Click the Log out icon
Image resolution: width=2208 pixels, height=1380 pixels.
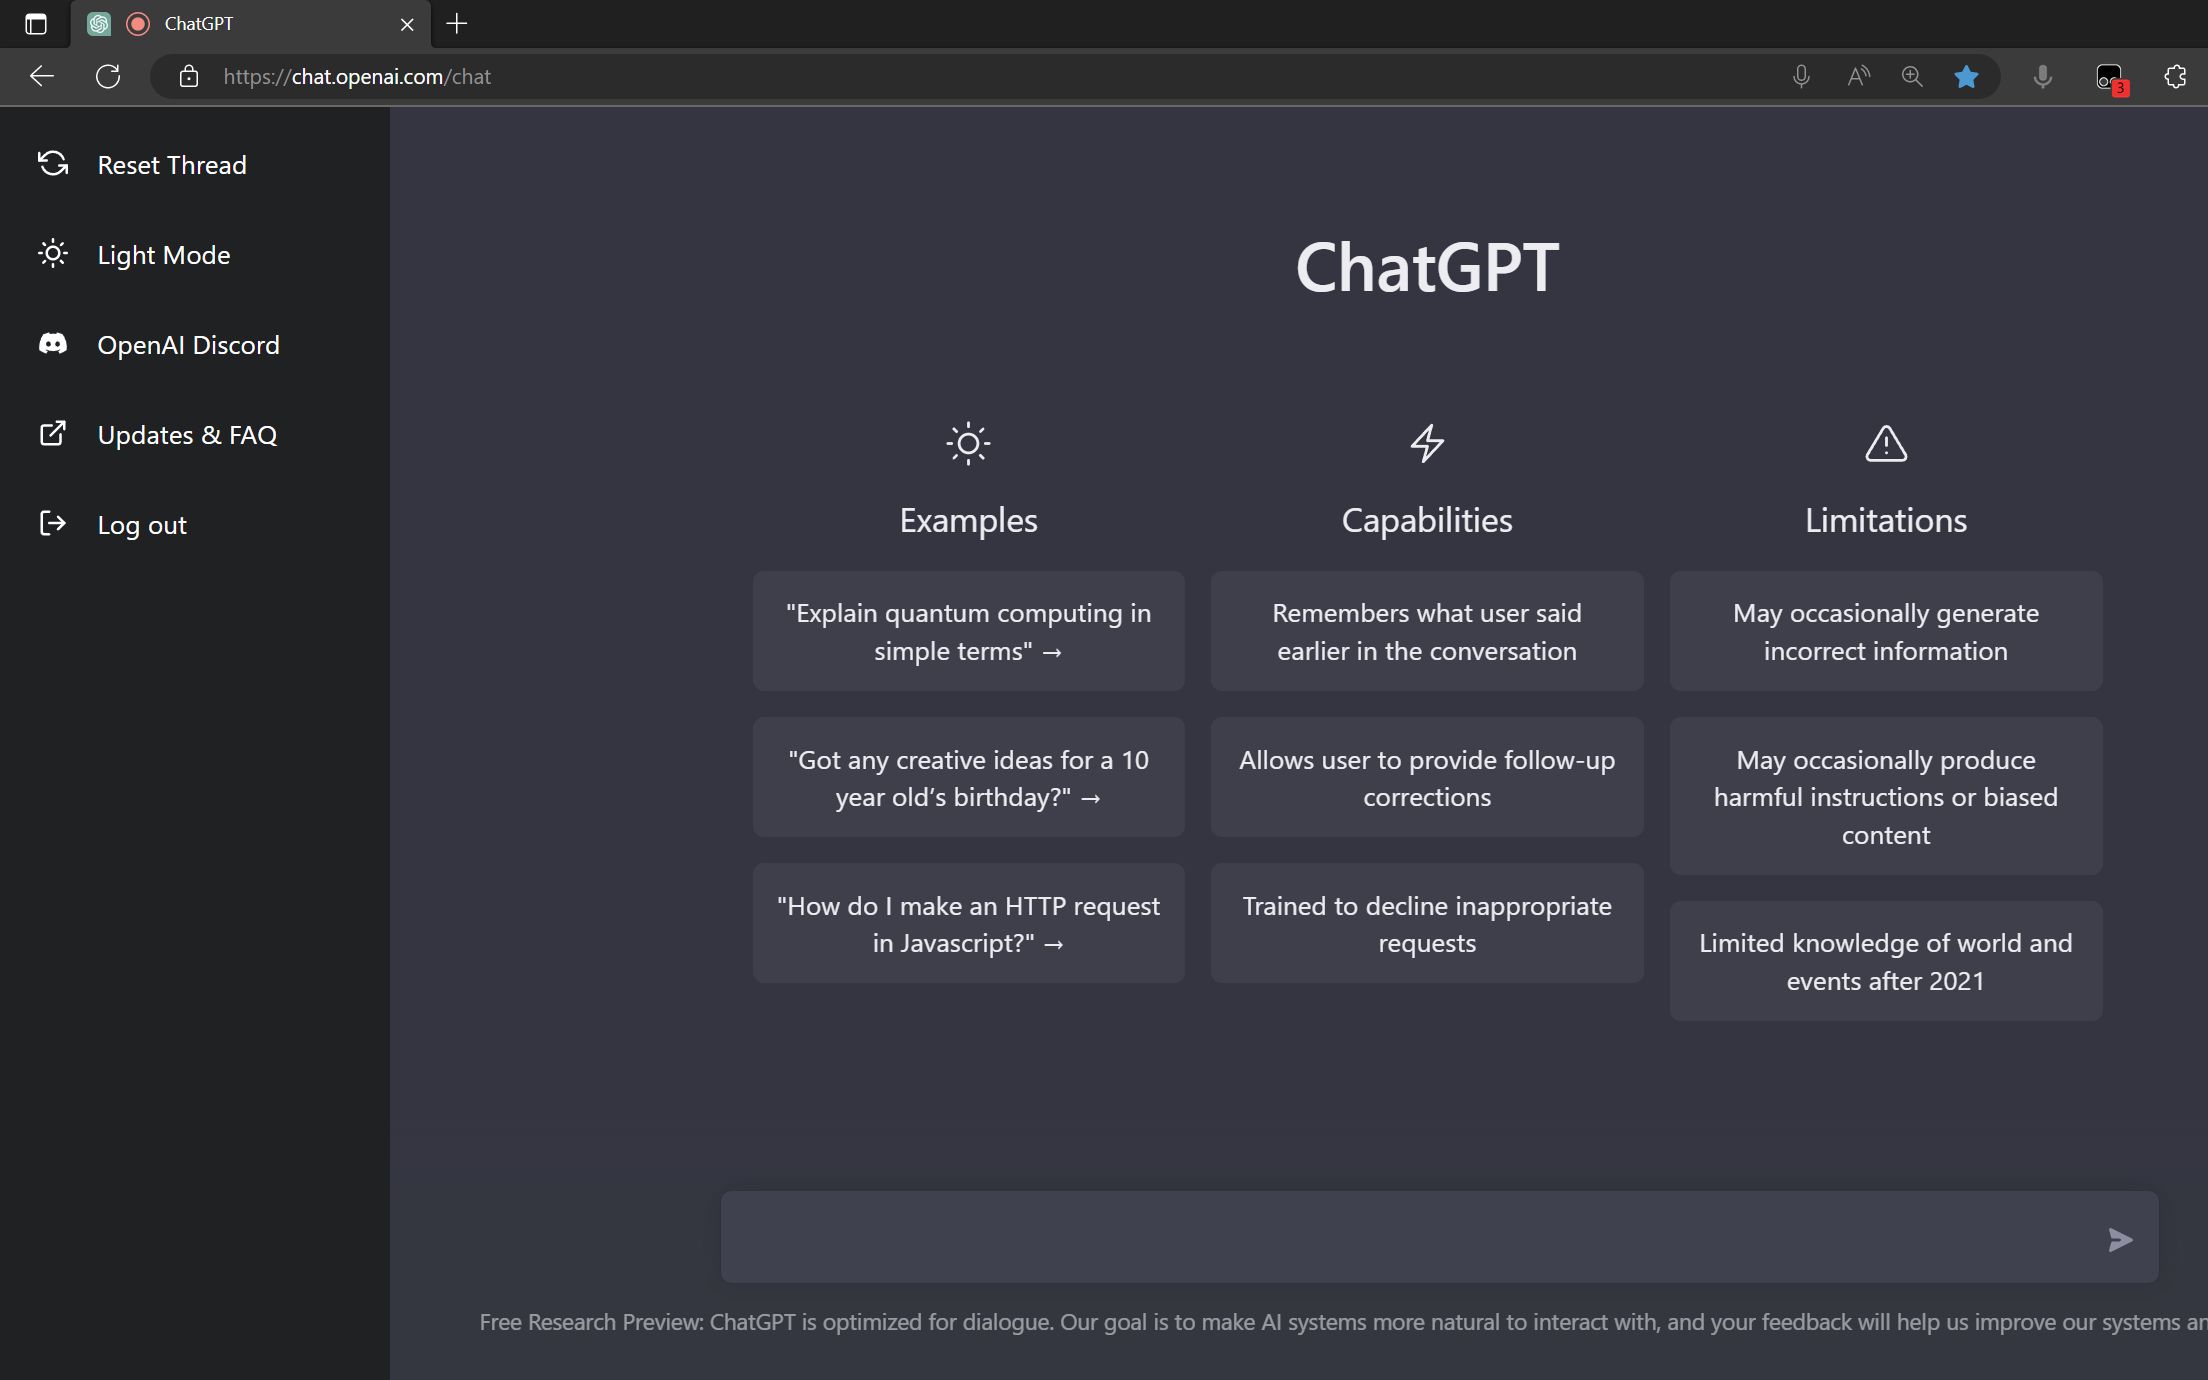point(53,523)
